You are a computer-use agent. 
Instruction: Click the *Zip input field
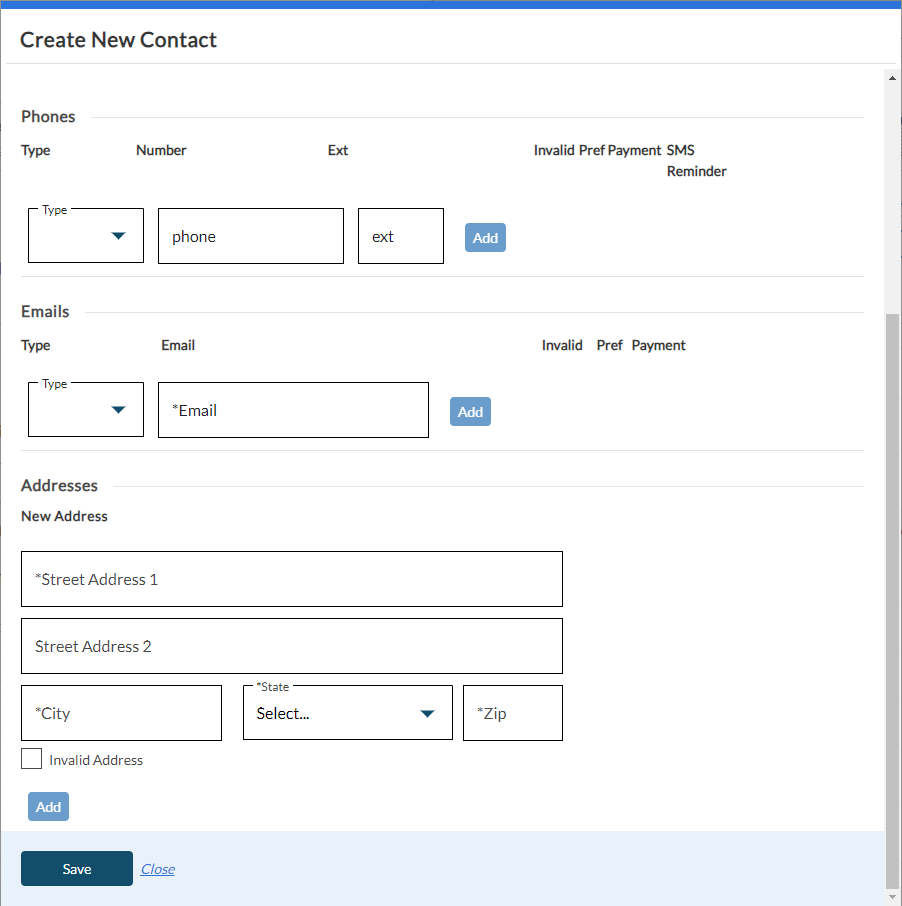point(512,713)
